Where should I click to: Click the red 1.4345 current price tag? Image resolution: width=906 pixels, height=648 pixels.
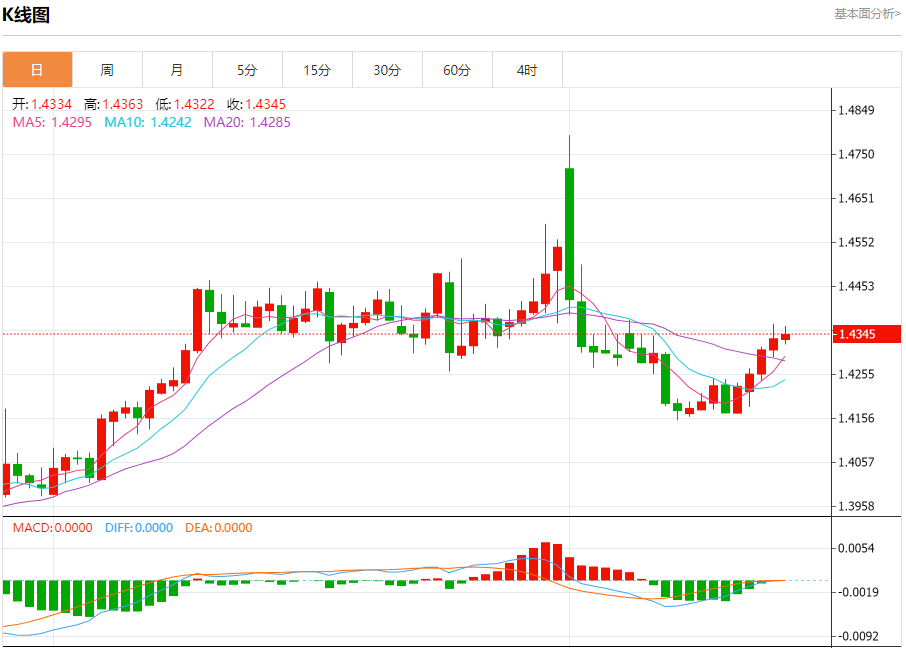[x=867, y=334]
